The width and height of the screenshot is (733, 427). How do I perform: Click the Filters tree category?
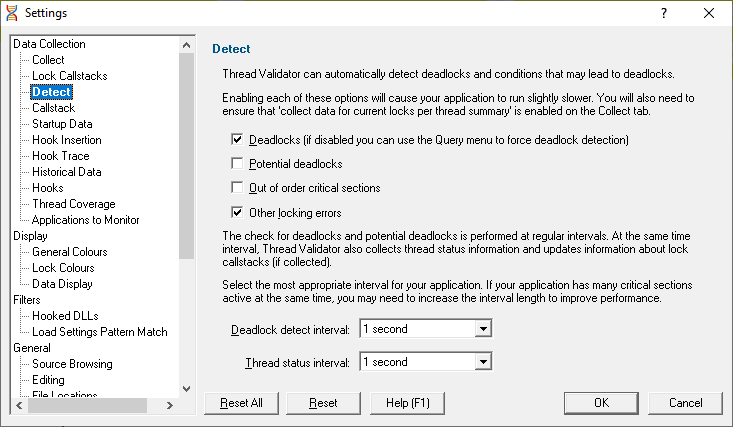tap(27, 300)
